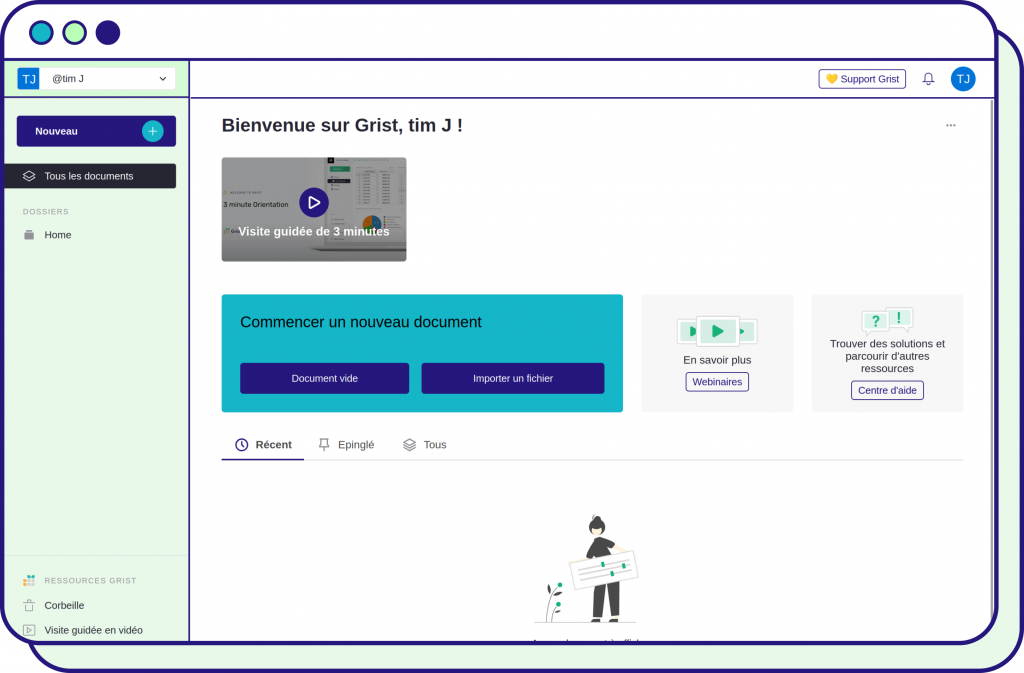
Task: Open notifications bell
Action: (928, 79)
